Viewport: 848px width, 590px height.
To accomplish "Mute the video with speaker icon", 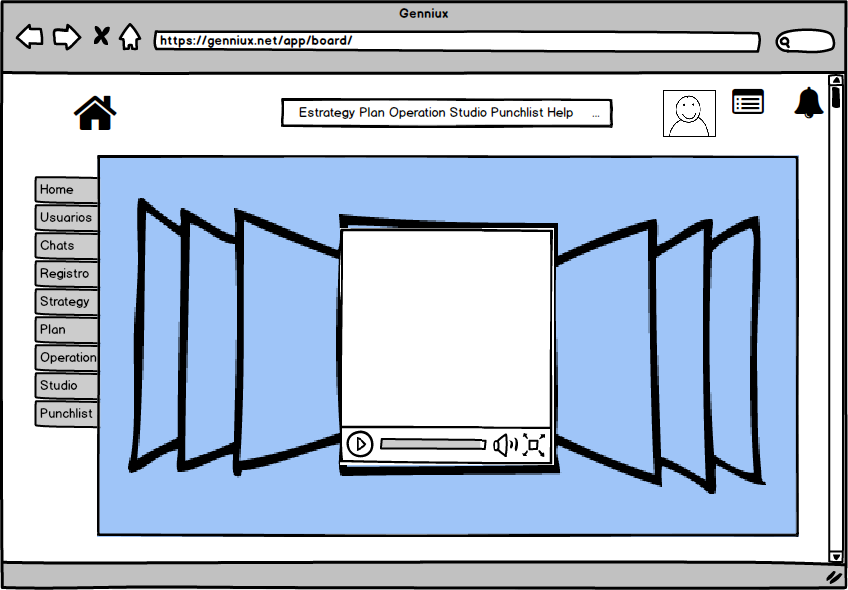I will (505, 445).
